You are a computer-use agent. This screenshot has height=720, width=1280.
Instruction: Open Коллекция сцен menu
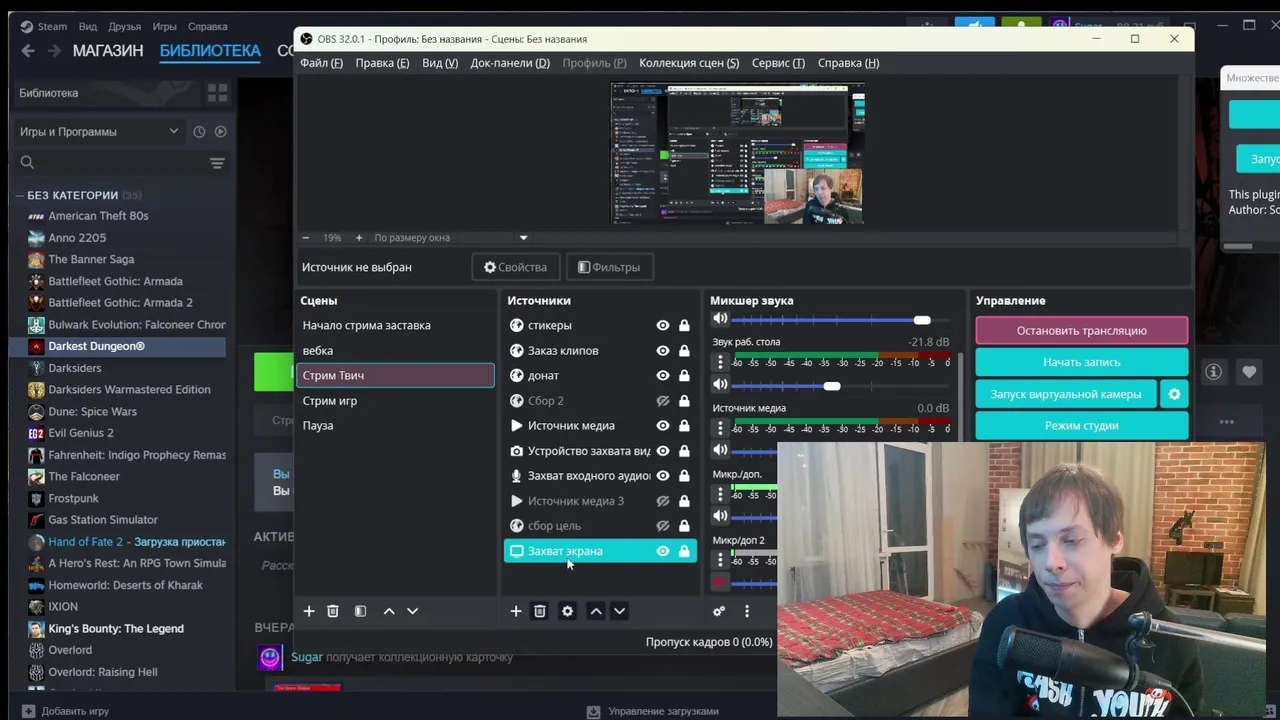click(689, 63)
